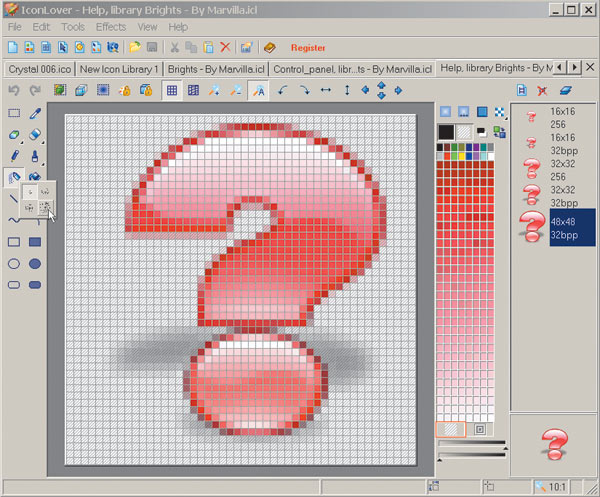Choose the filled rounded rectangle tool

35,285
